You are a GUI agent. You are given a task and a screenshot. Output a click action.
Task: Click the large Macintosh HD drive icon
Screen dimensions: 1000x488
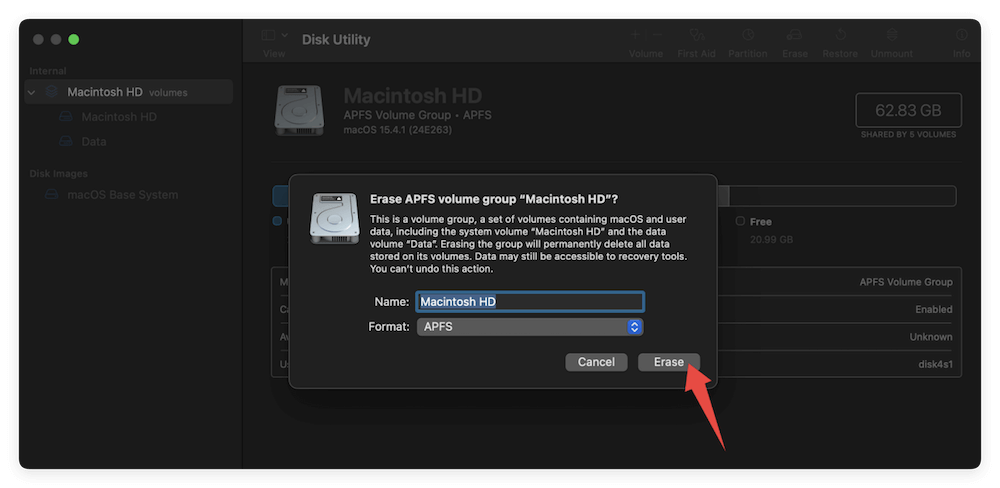(299, 110)
